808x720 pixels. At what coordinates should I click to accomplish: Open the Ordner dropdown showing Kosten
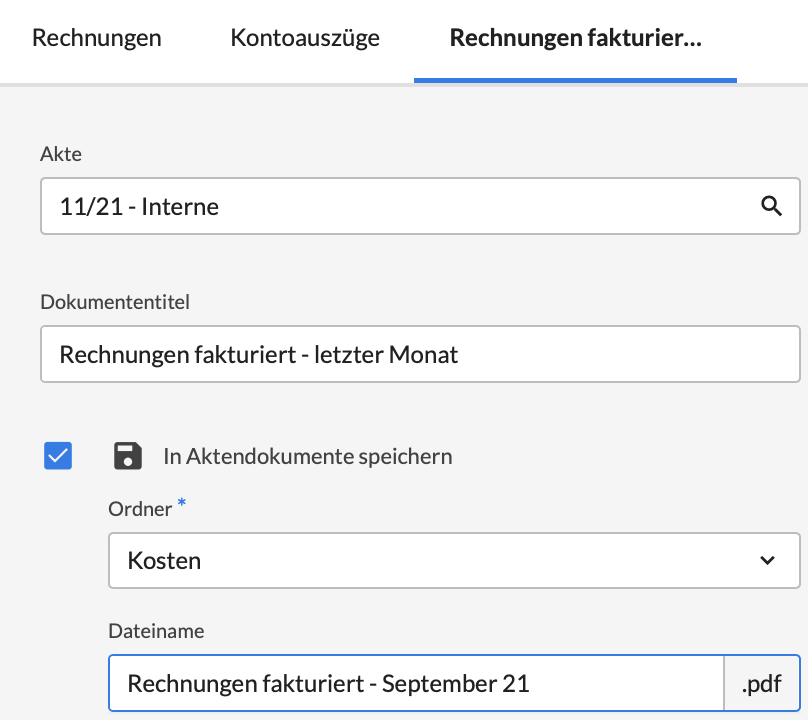tap(454, 560)
